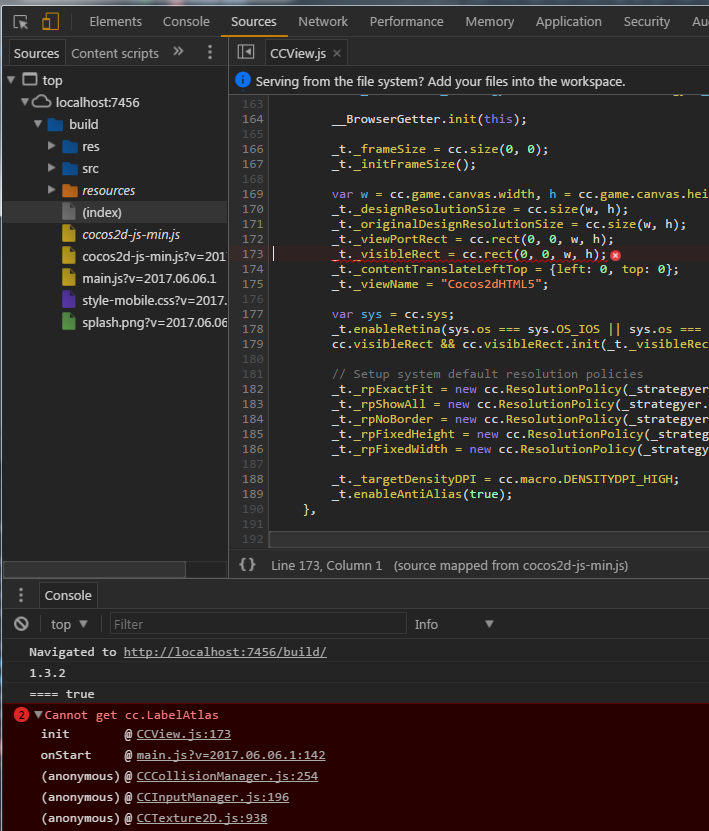Activate the inspect element picker icon
The height and width of the screenshot is (831, 709).
click(21, 21)
